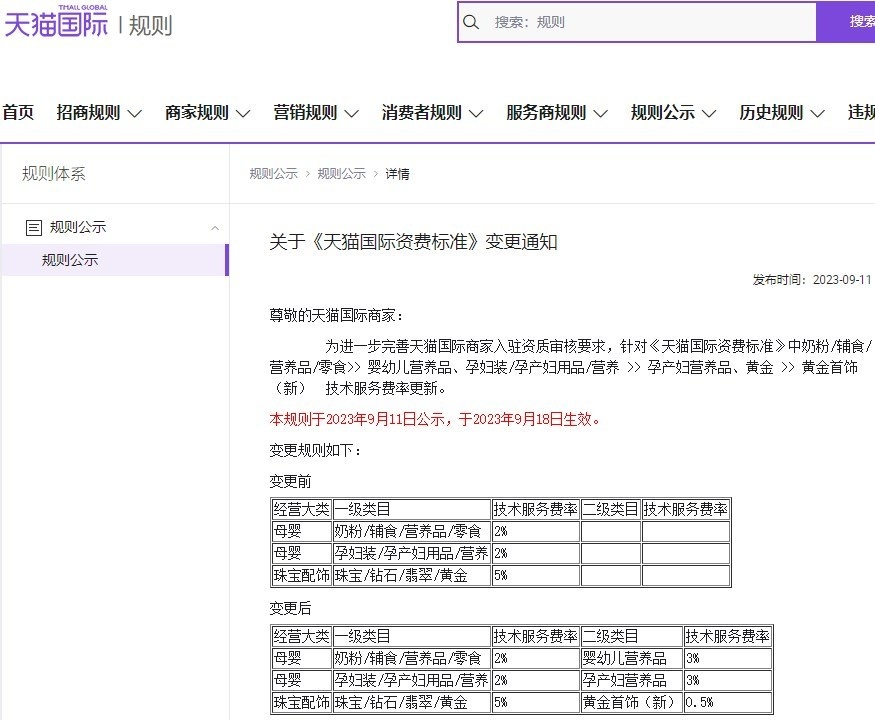875x720 pixels.
Task: Open the 招商规则 menu
Action: [x=88, y=113]
